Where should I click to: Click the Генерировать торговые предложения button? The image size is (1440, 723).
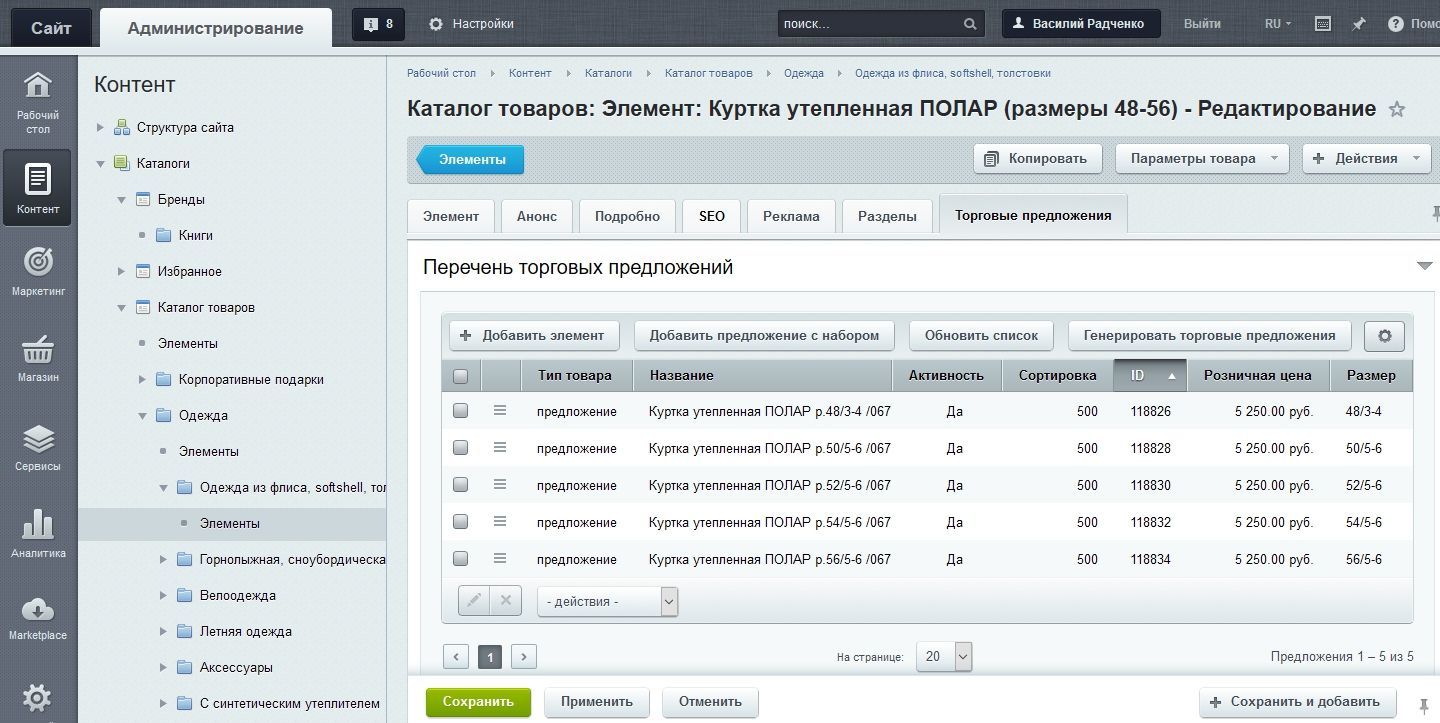[x=1209, y=336]
